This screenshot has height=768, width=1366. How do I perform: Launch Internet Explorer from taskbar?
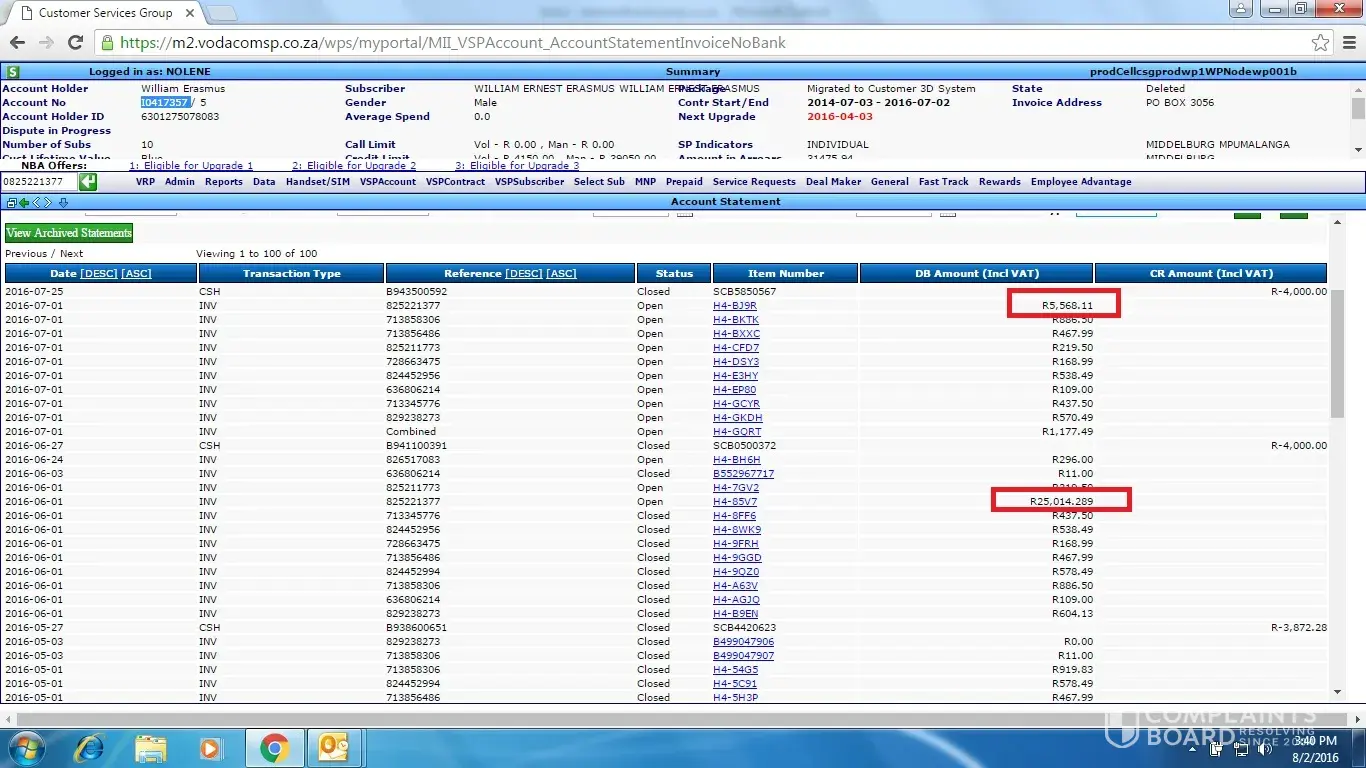(89, 747)
